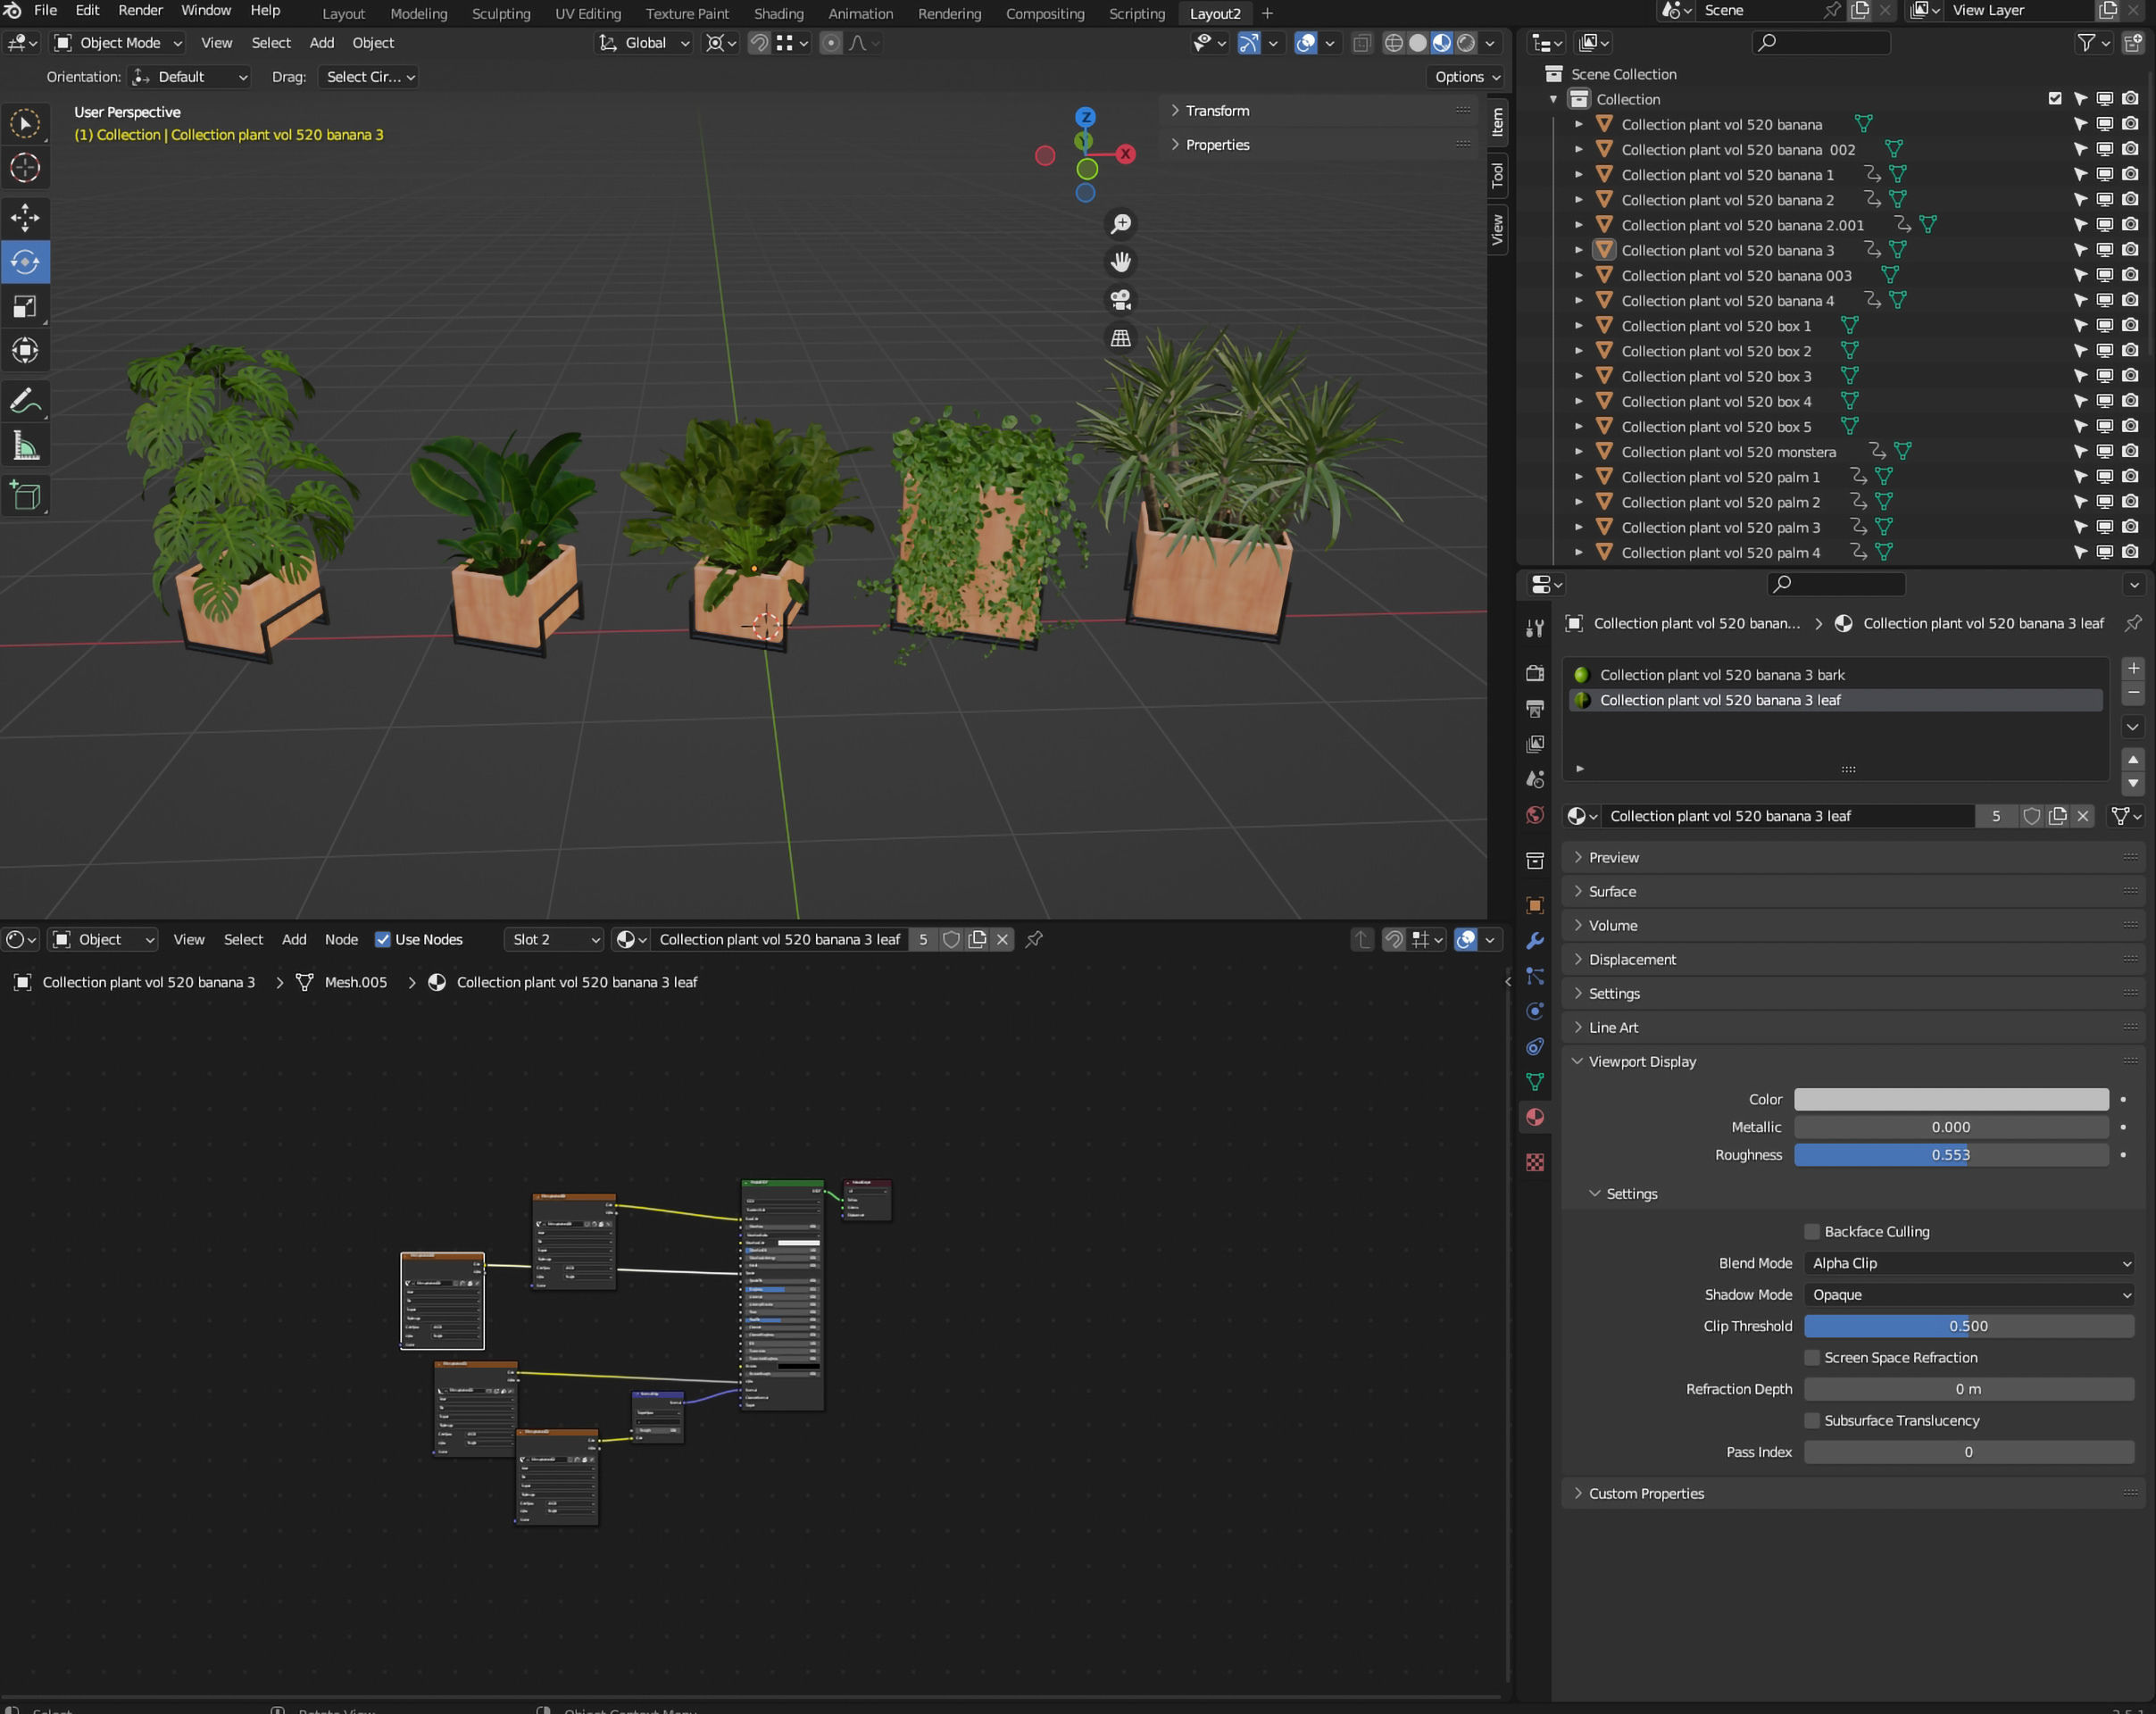The image size is (2156, 1714).
Task: Pick the Annotate tool
Action: coord(25,402)
